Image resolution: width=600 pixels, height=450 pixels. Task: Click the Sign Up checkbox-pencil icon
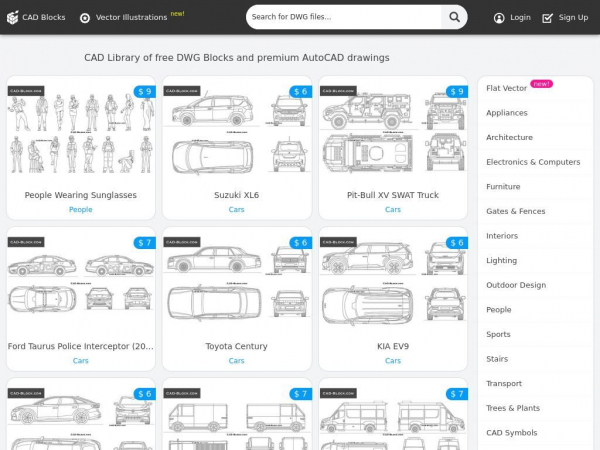point(548,18)
